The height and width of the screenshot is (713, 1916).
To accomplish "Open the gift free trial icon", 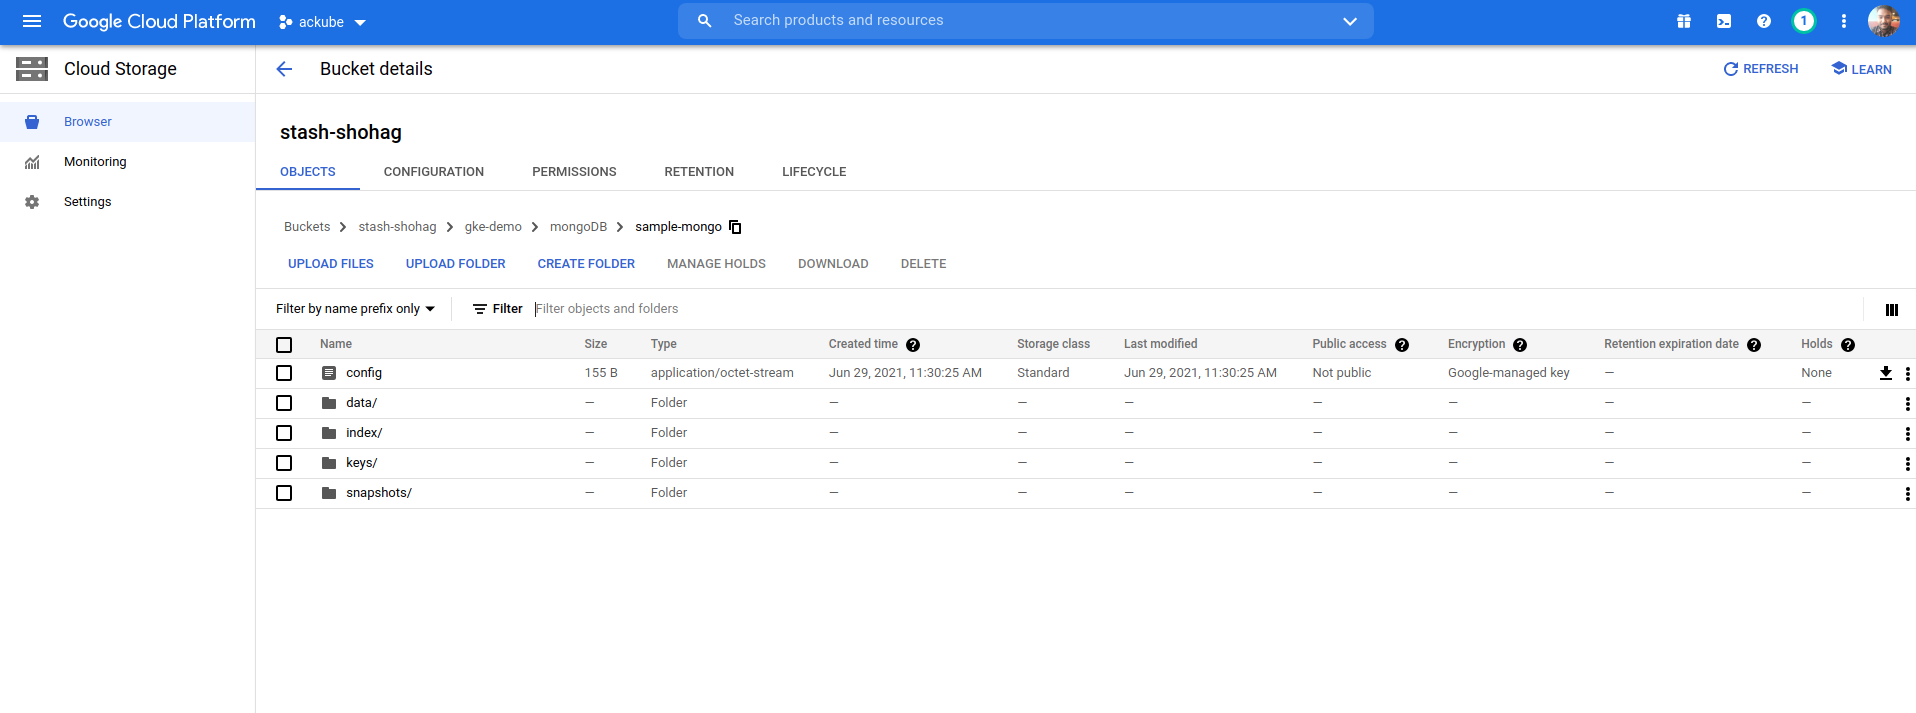I will [x=1684, y=21].
